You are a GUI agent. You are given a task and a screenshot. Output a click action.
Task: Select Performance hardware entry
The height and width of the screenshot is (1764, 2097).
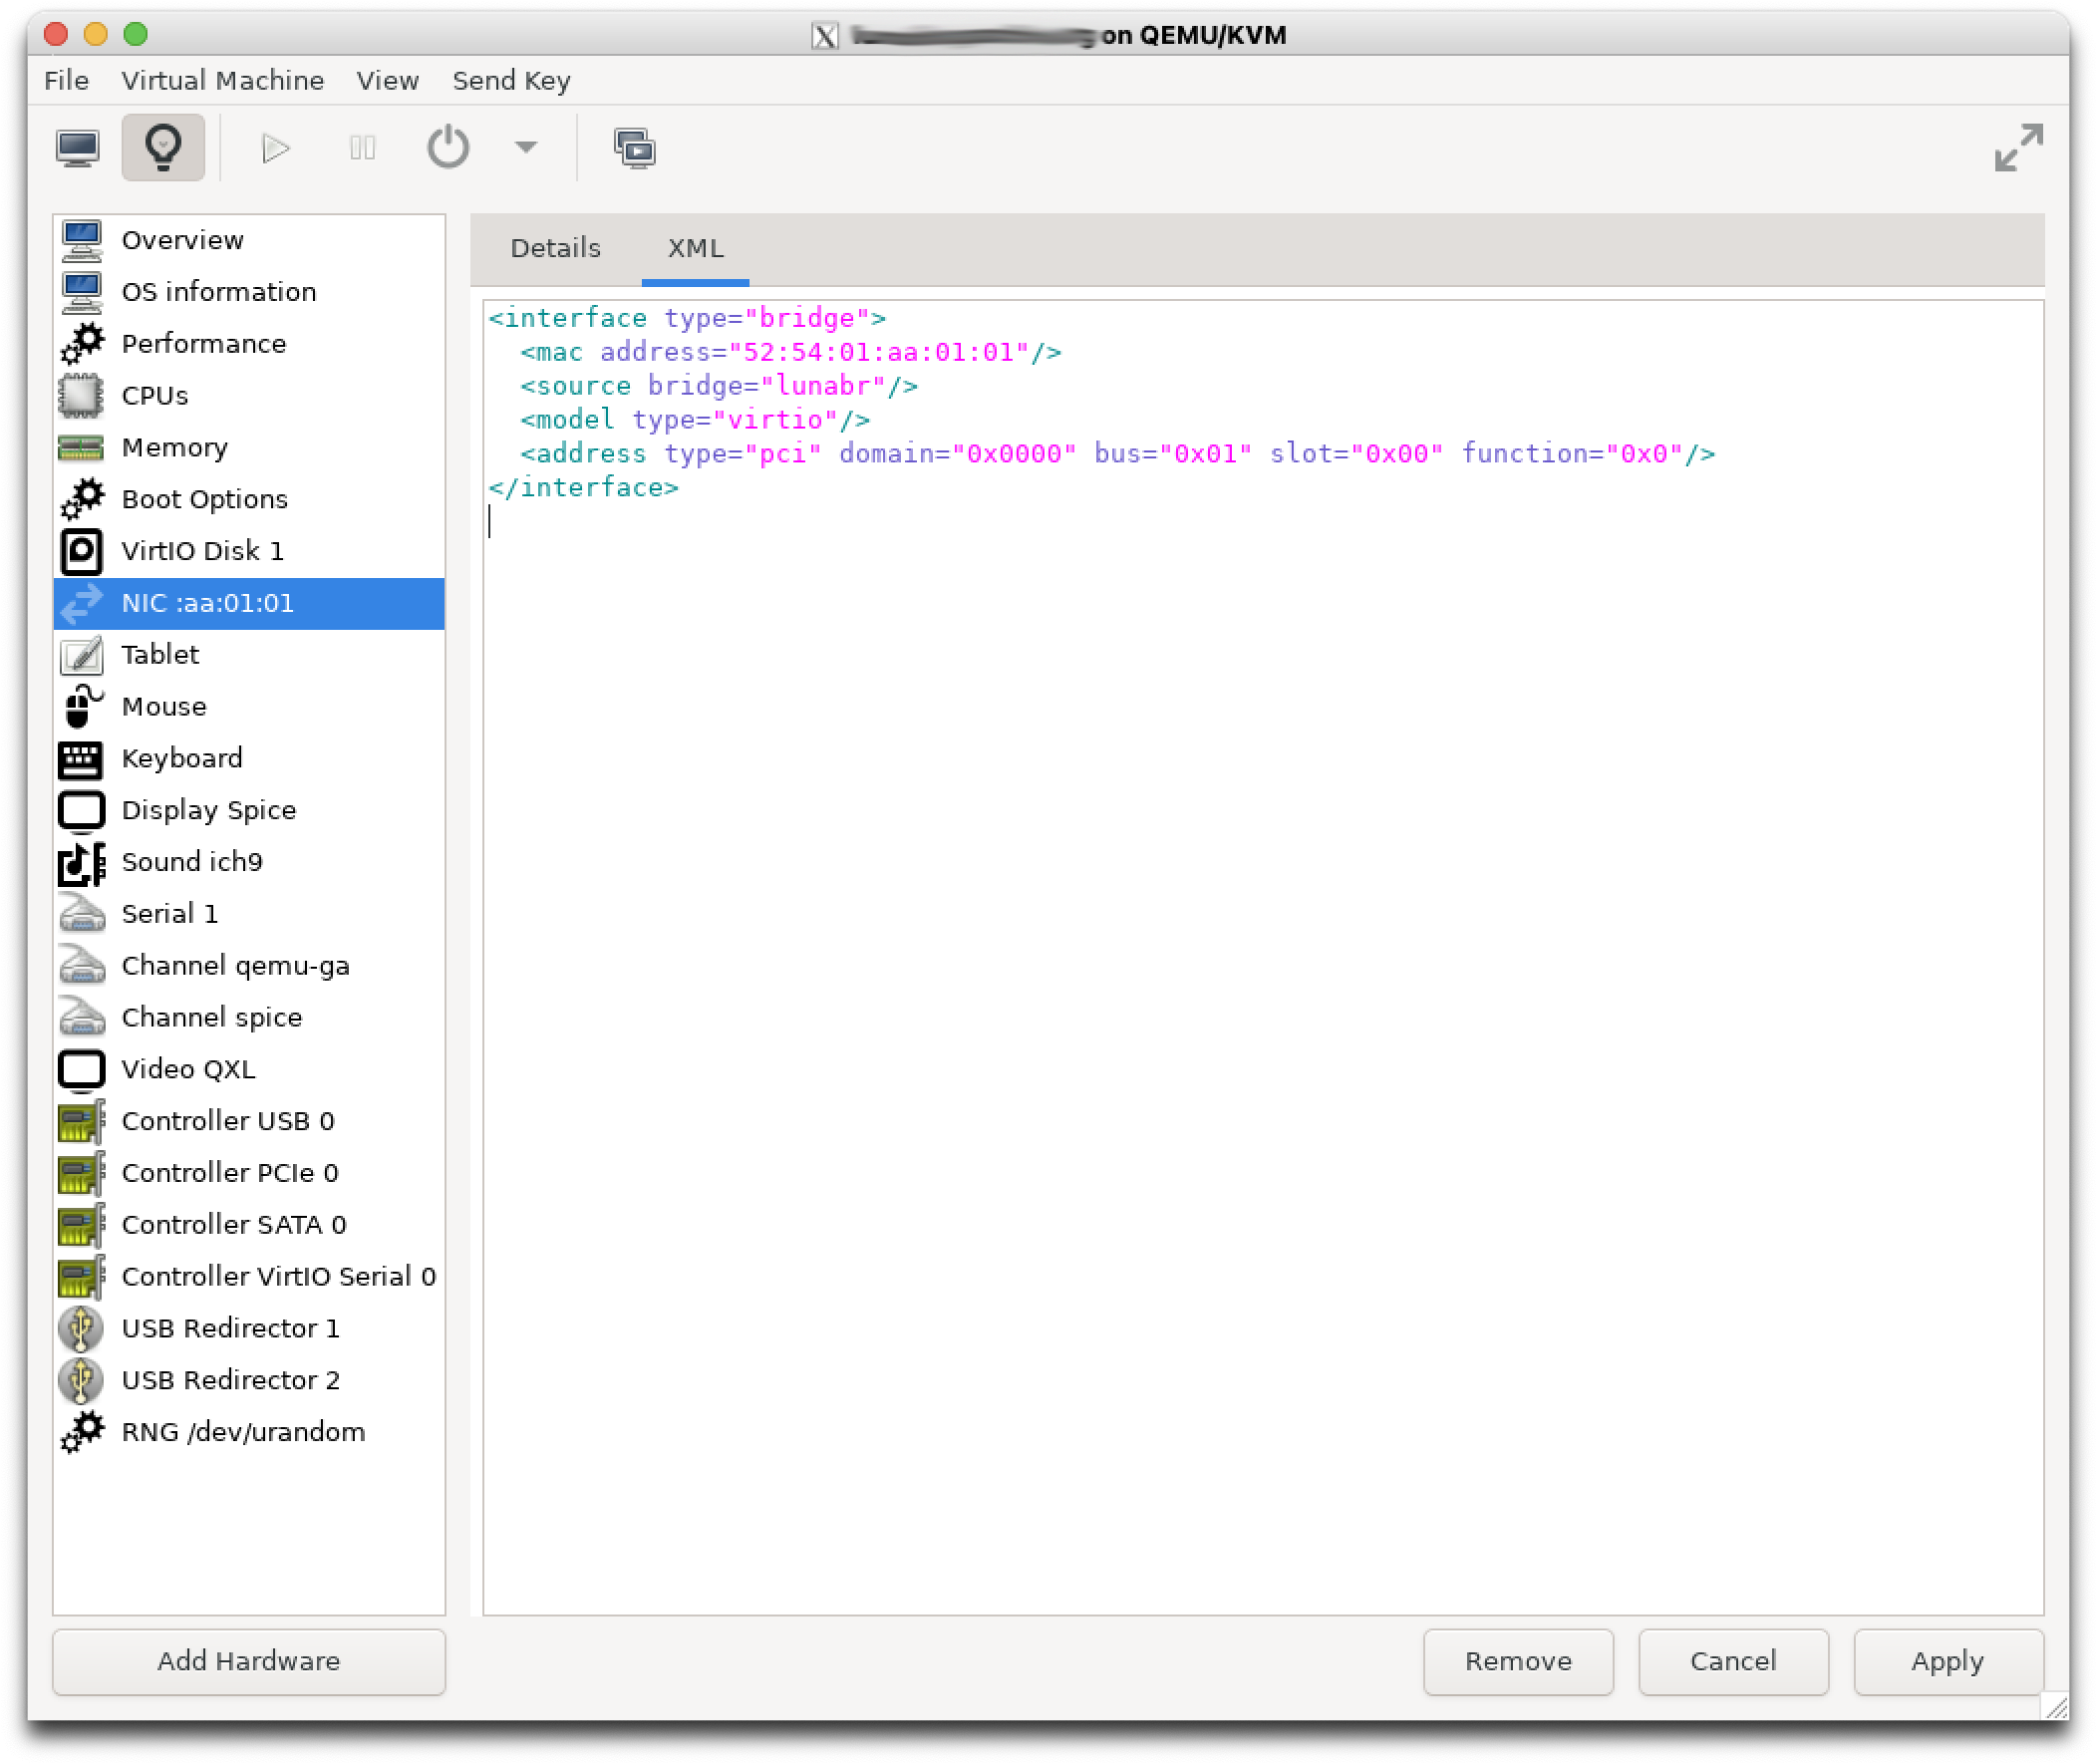(x=250, y=344)
